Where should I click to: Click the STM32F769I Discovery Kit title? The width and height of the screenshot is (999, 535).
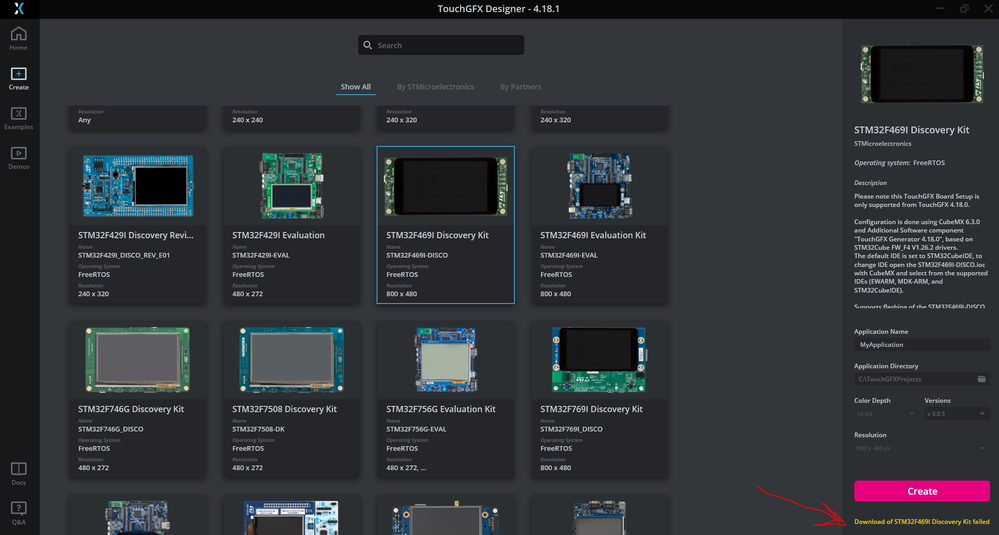pos(591,409)
